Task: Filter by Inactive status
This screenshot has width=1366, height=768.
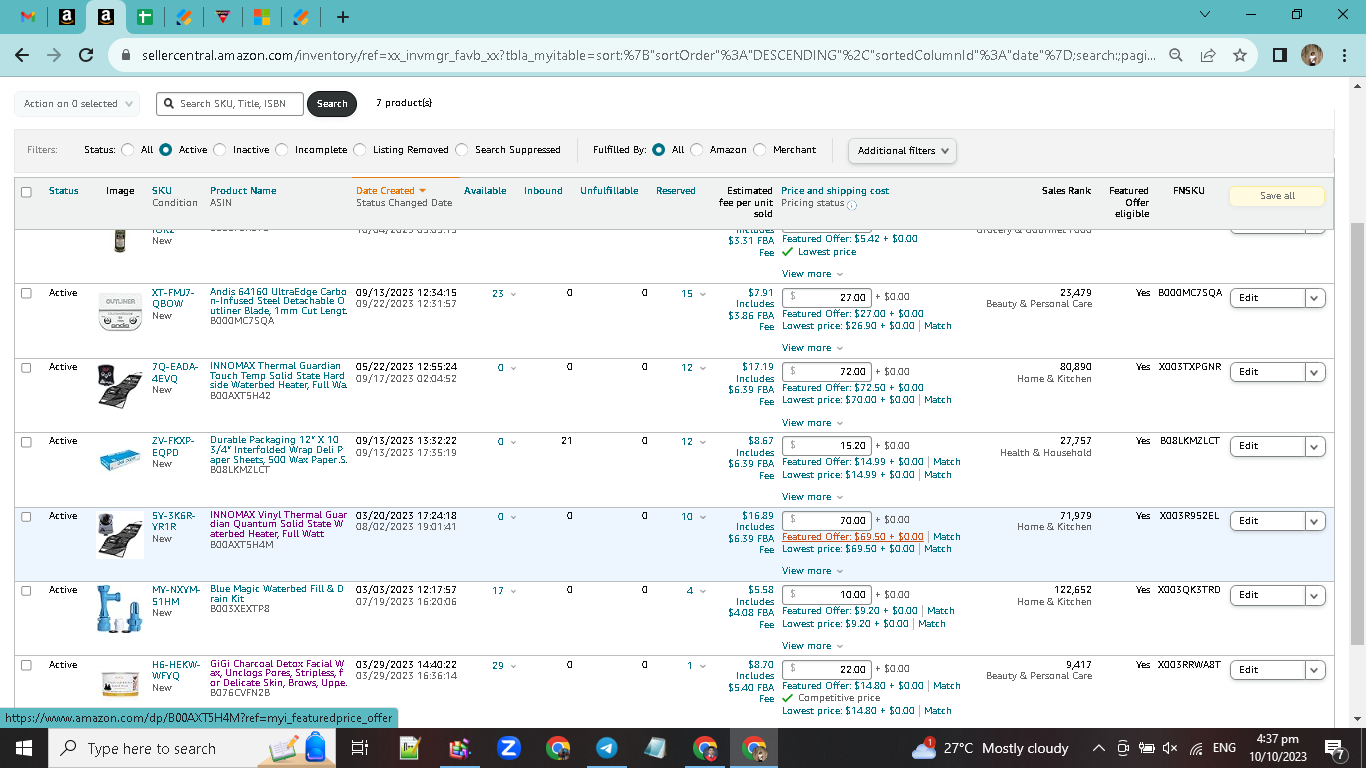Action: click(x=219, y=150)
